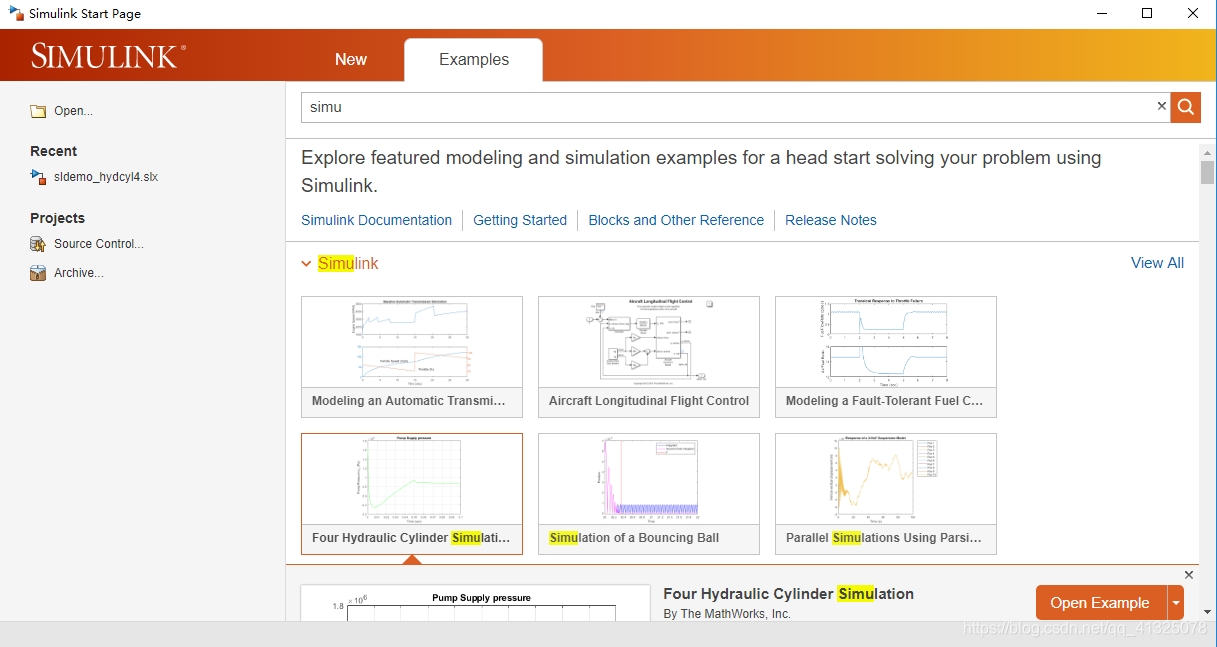Open recent file sldemo_hydcyl4.slx
The width and height of the screenshot is (1217, 647).
click(106, 177)
